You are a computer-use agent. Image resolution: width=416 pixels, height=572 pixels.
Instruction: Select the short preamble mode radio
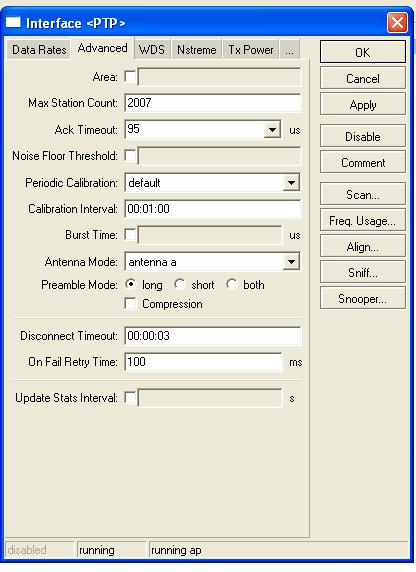pos(179,284)
